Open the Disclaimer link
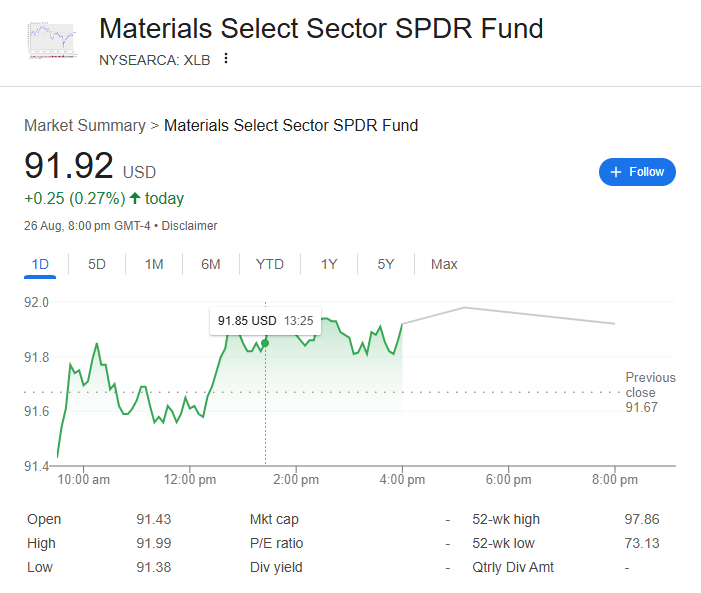Screen dimensions: 701x593 [189, 226]
